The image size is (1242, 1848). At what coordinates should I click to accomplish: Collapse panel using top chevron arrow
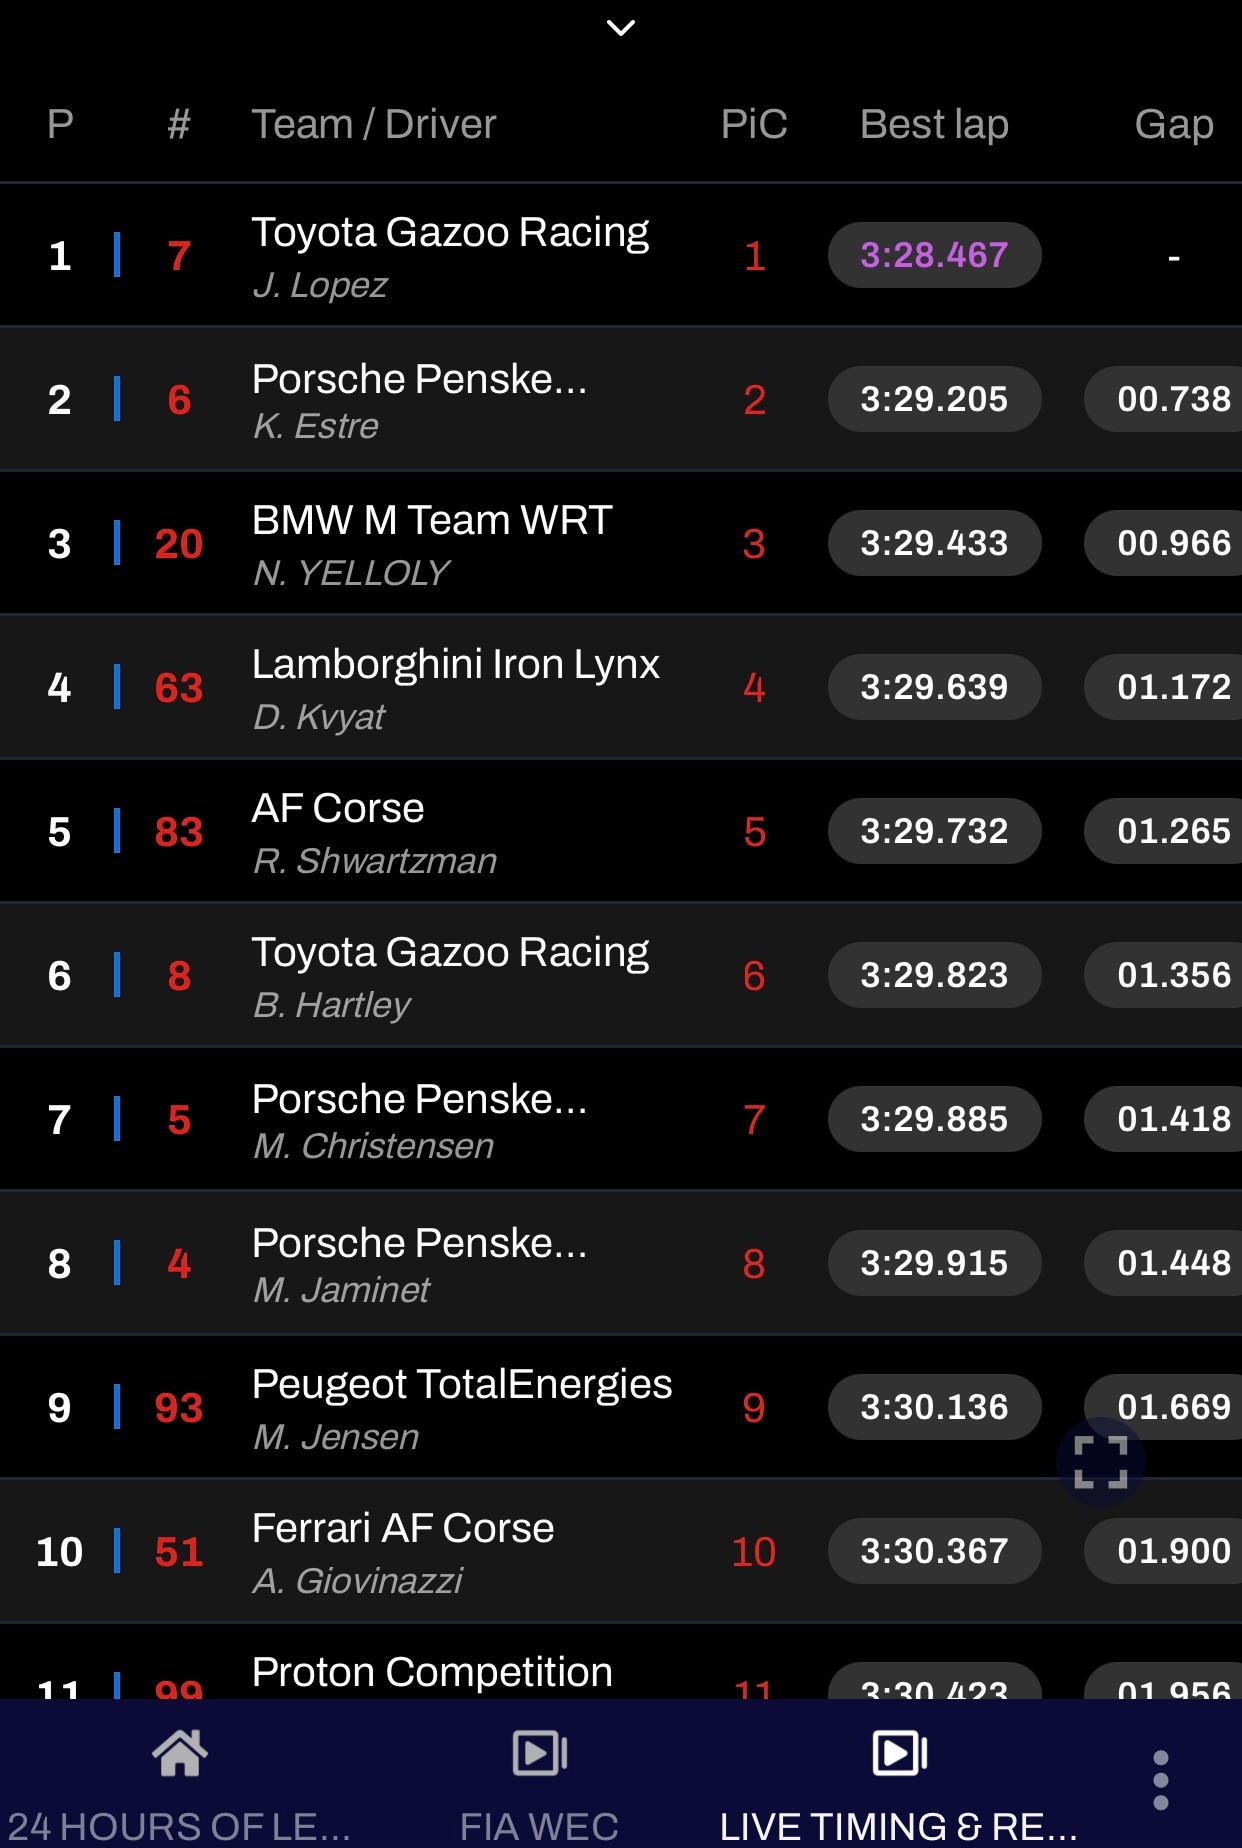coord(621,28)
